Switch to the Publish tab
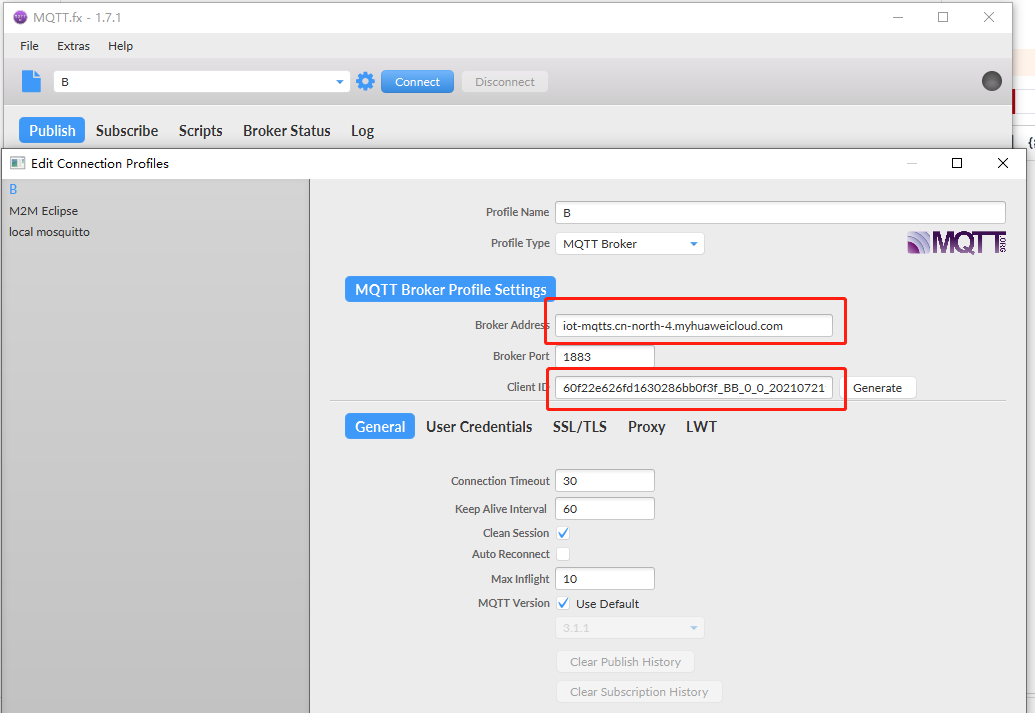This screenshot has height=713, width=1035. point(52,131)
